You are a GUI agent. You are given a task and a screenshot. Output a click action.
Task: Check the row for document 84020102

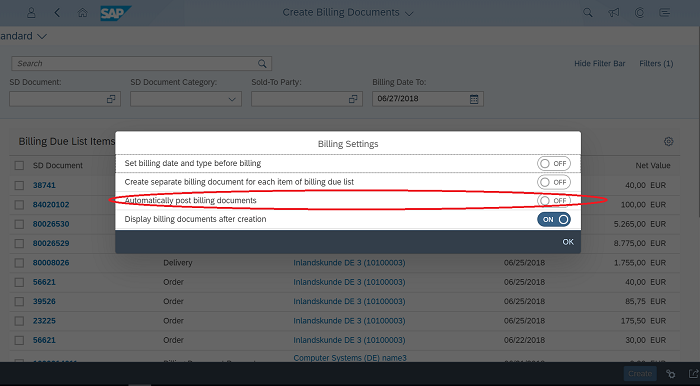[19, 205]
